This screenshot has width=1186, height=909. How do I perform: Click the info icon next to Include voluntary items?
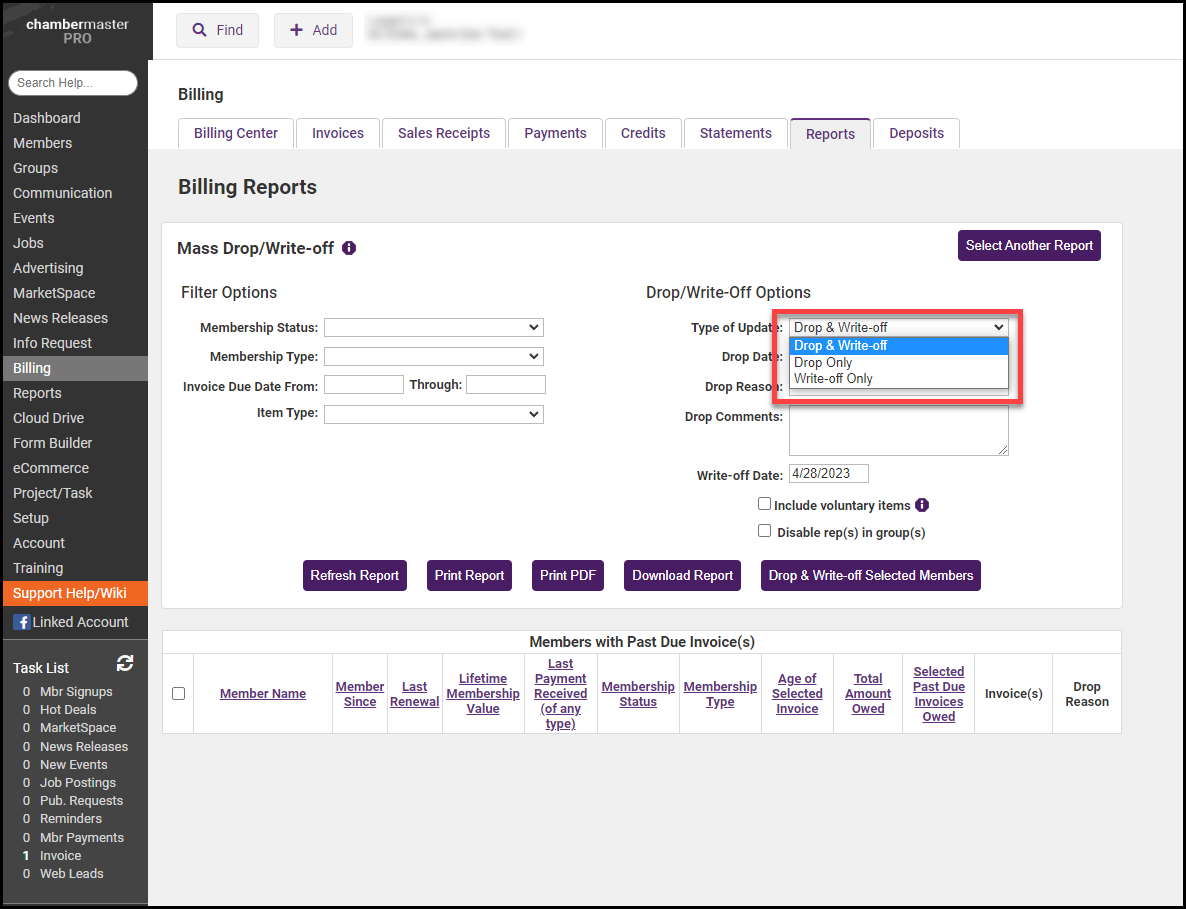coord(922,505)
